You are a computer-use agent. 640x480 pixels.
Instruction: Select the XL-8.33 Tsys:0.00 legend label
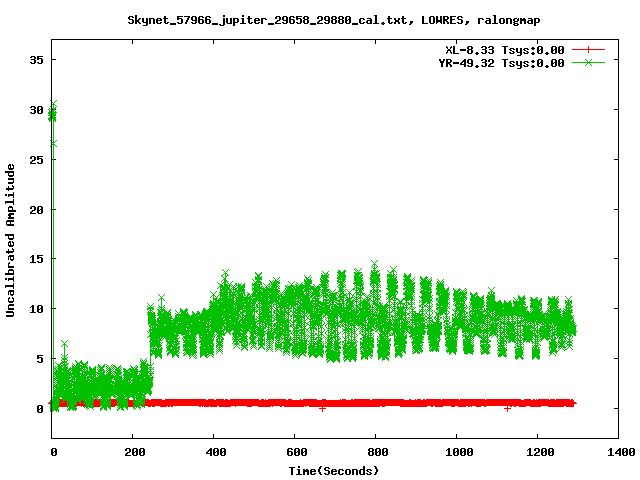tap(505, 50)
